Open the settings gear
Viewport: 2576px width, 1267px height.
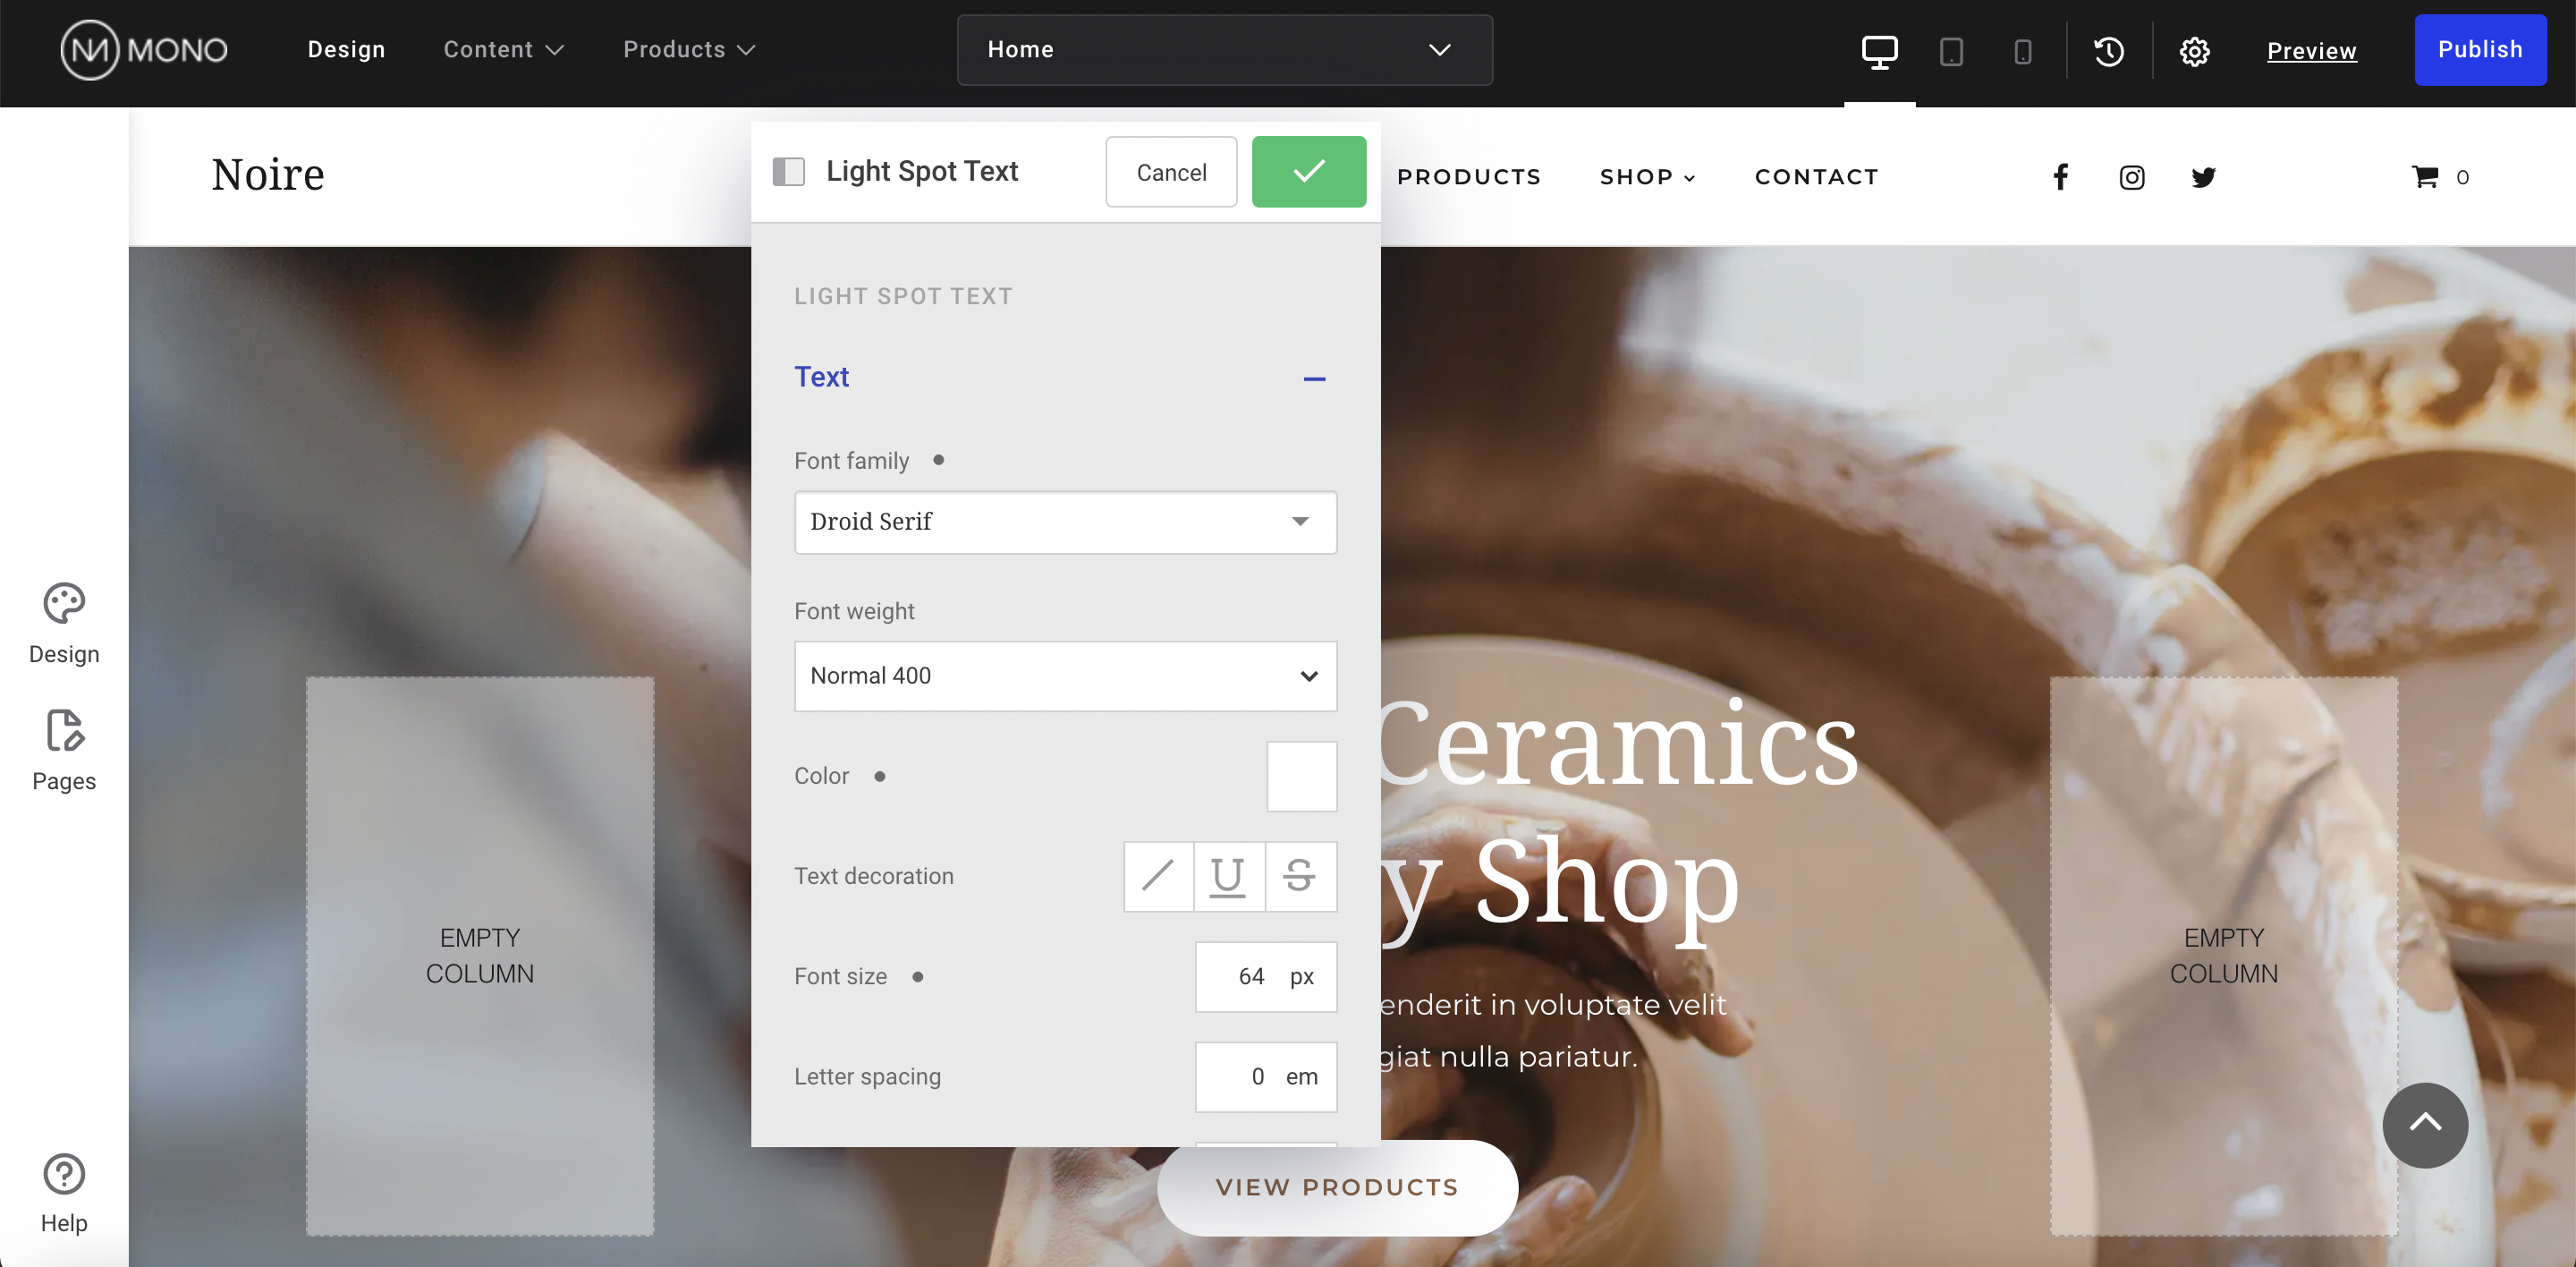2194,51
